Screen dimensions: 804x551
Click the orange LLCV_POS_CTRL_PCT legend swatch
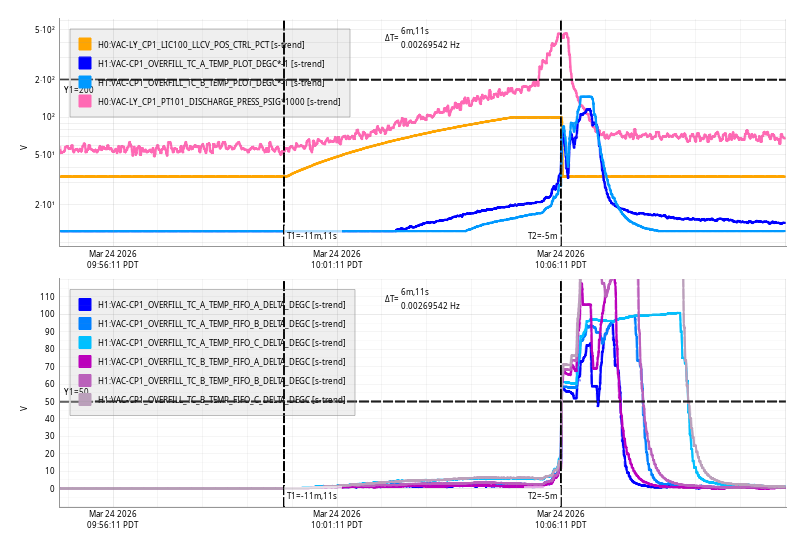point(85,44)
